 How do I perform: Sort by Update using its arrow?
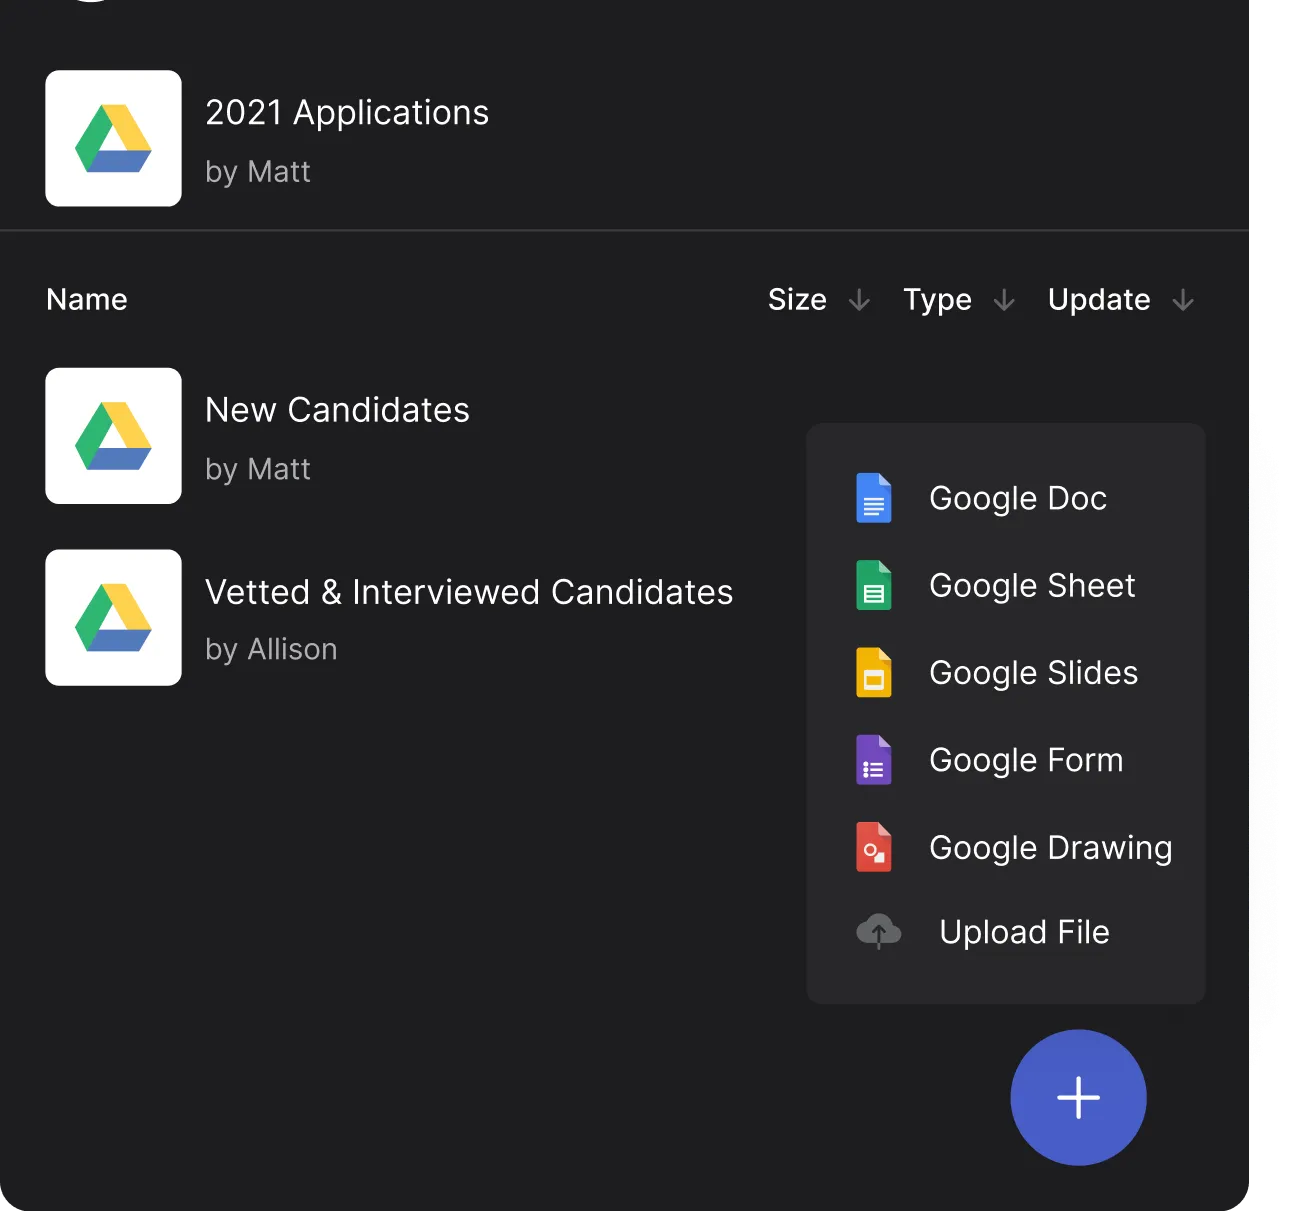point(1183,300)
